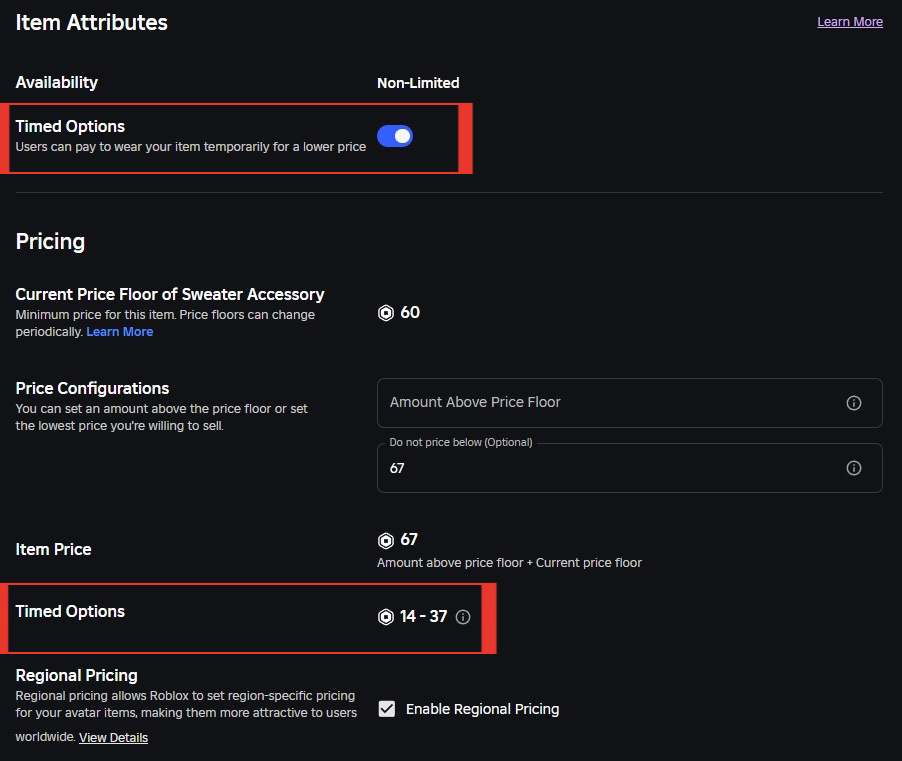Click the Robux icon beside 14 - 37
The height and width of the screenshot is (761, 902).
(x=385, y=617)
